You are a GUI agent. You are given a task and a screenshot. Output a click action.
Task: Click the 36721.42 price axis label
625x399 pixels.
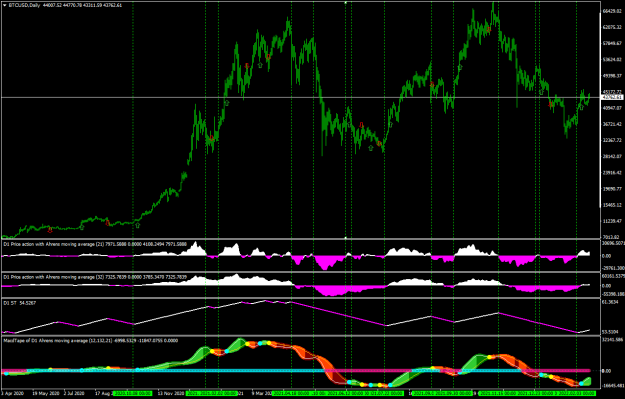coord(613,124)
